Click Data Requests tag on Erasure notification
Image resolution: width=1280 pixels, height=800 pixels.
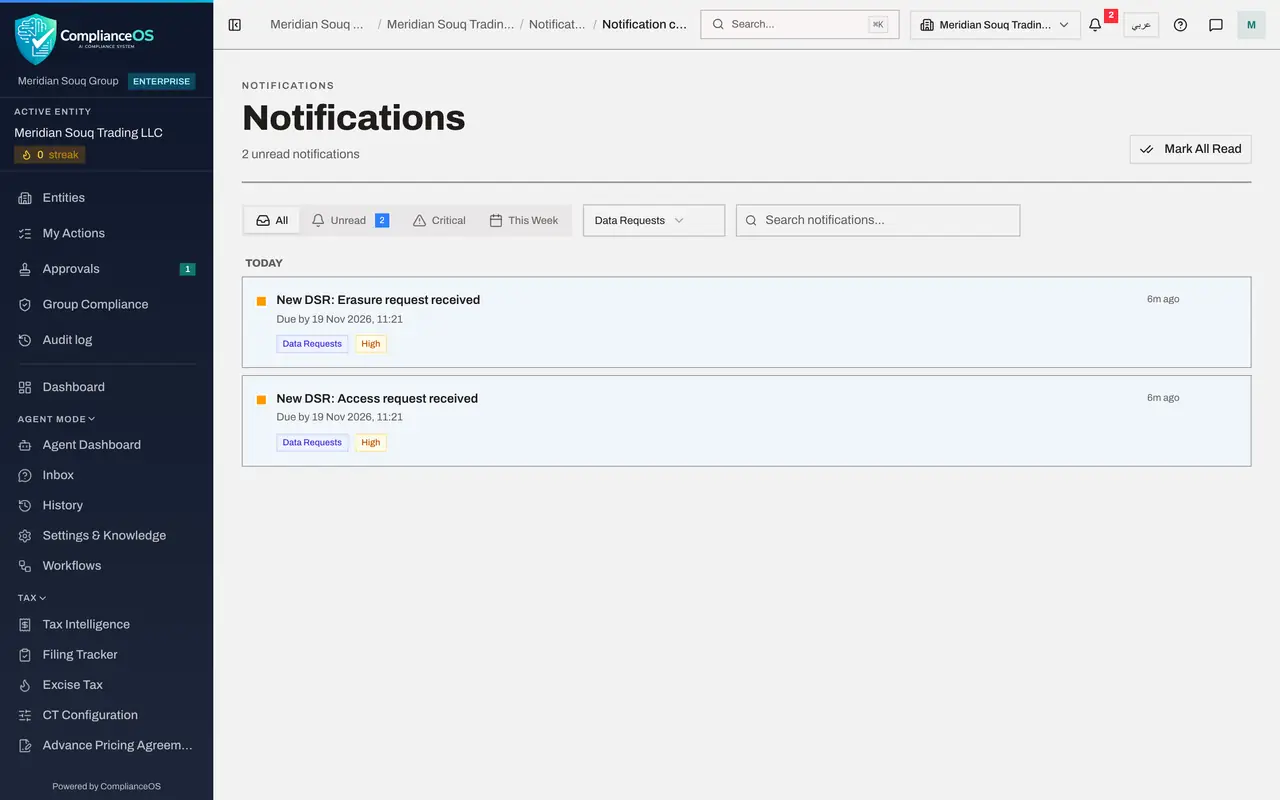coord(312,344)
